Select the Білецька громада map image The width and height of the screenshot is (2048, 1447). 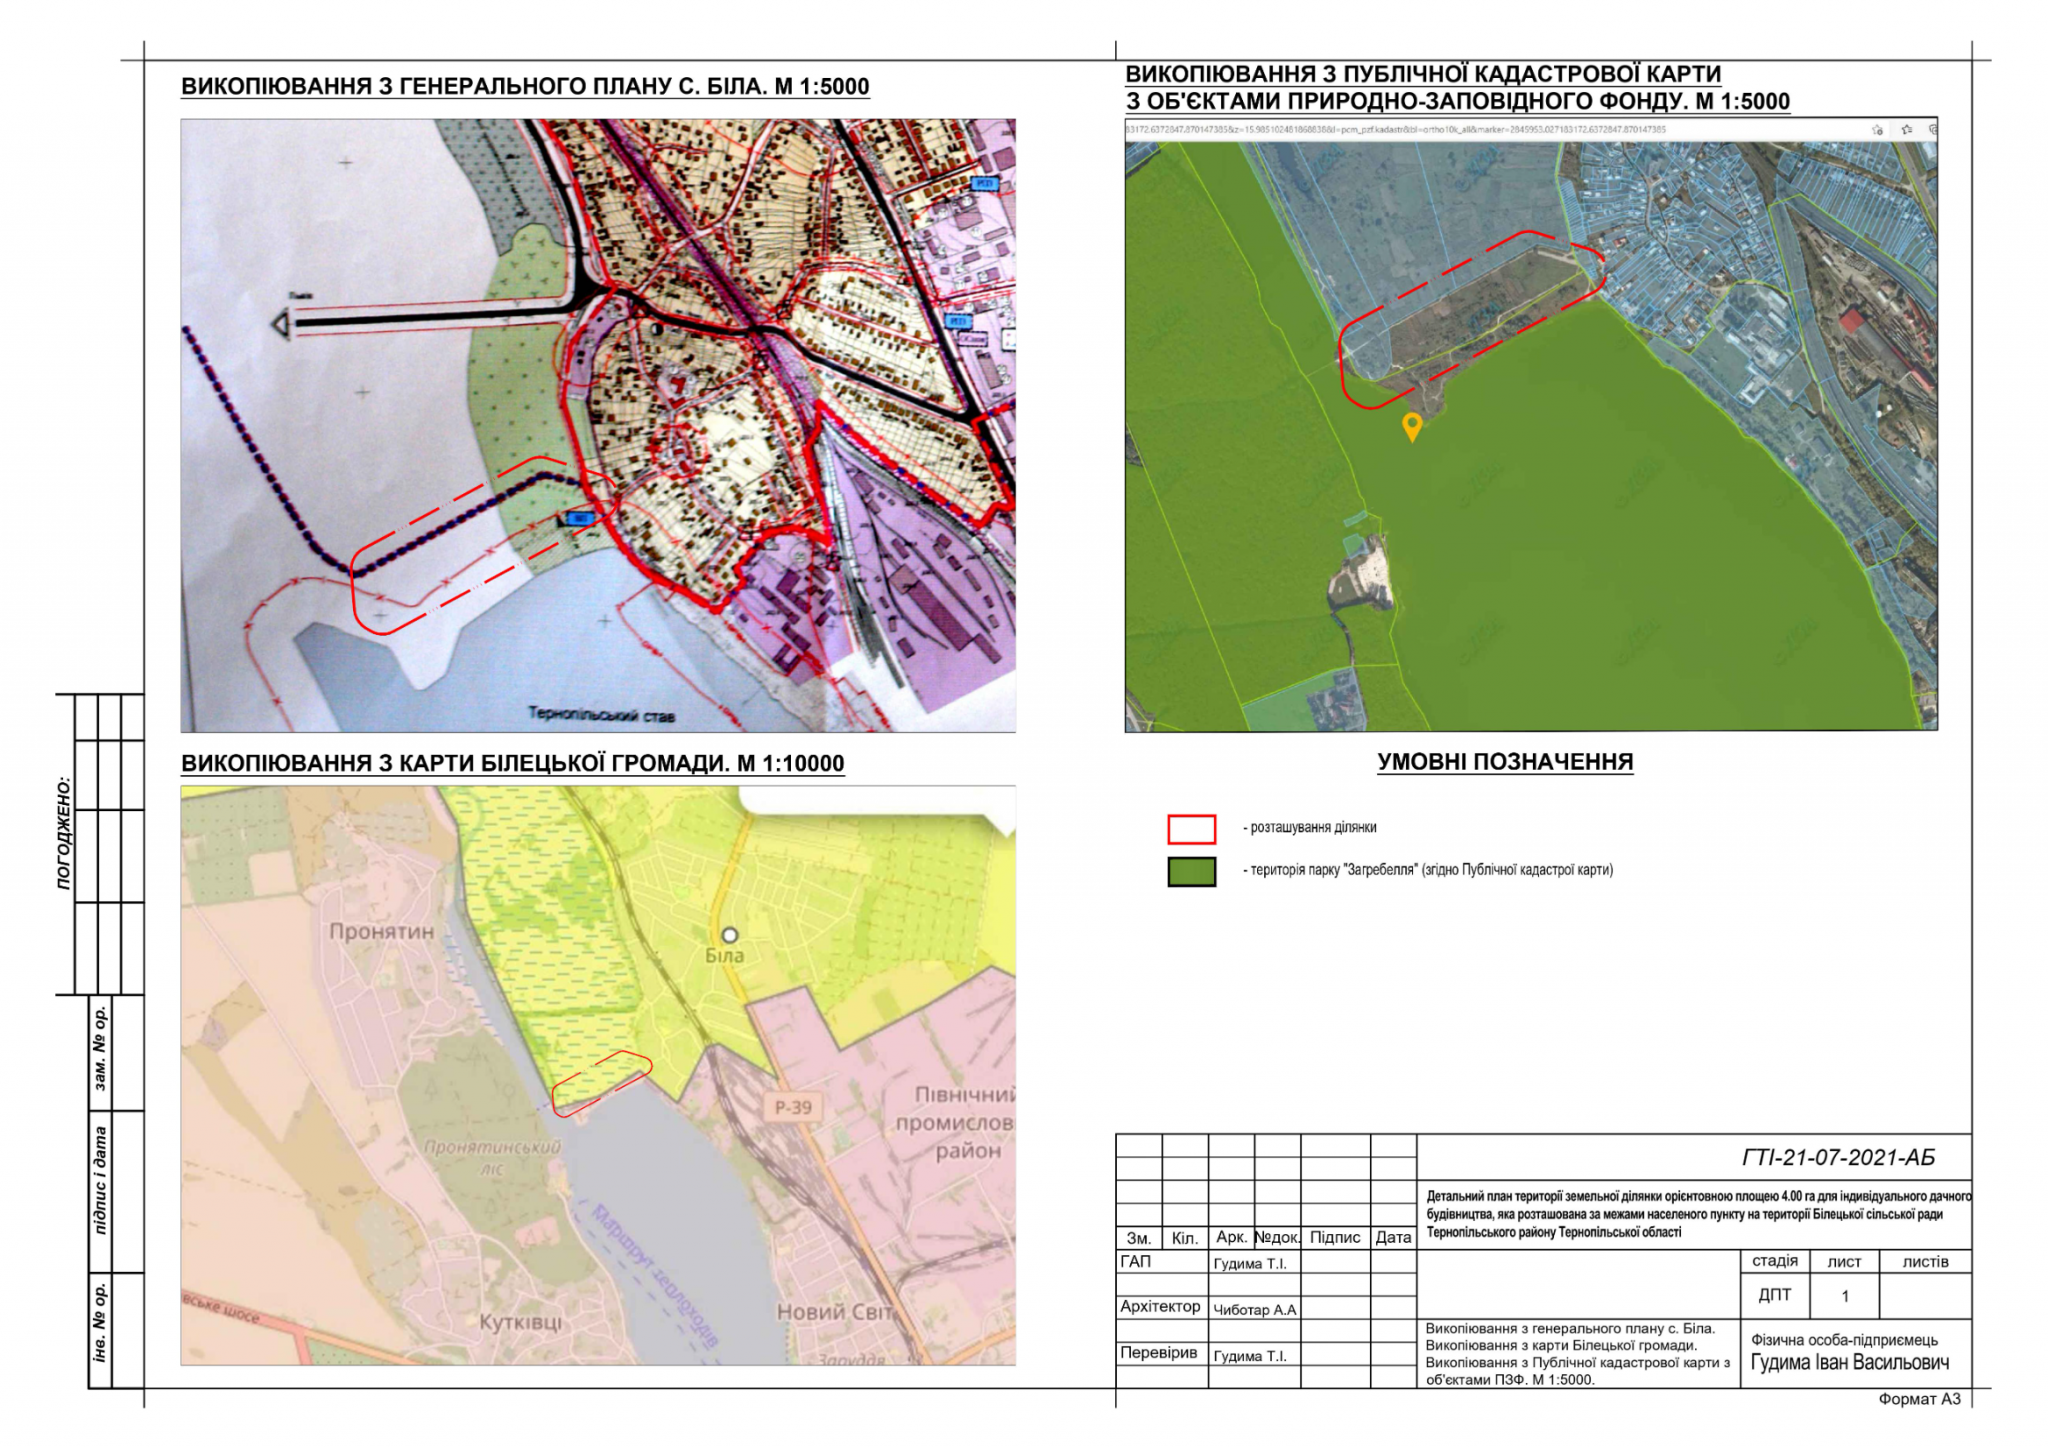tap(598, 1075)
